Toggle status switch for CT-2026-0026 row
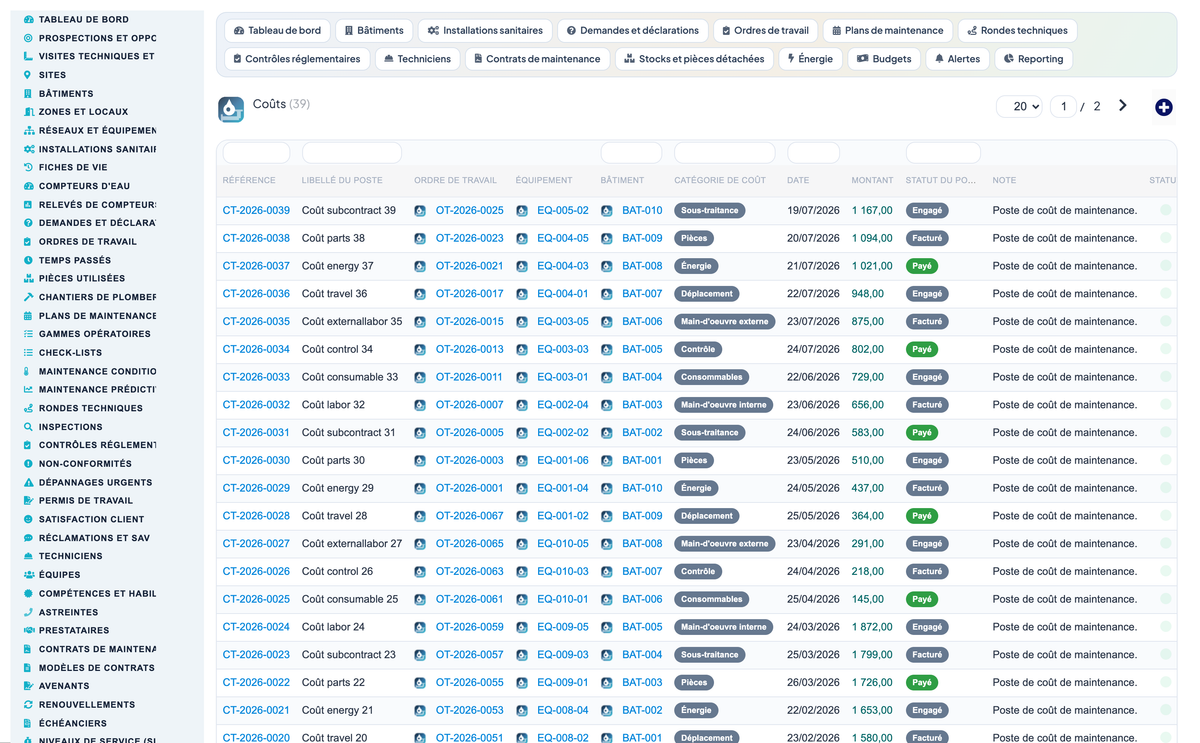Image resolution: width=1200 pixels, height=743 pixels. coord(1165,571)
